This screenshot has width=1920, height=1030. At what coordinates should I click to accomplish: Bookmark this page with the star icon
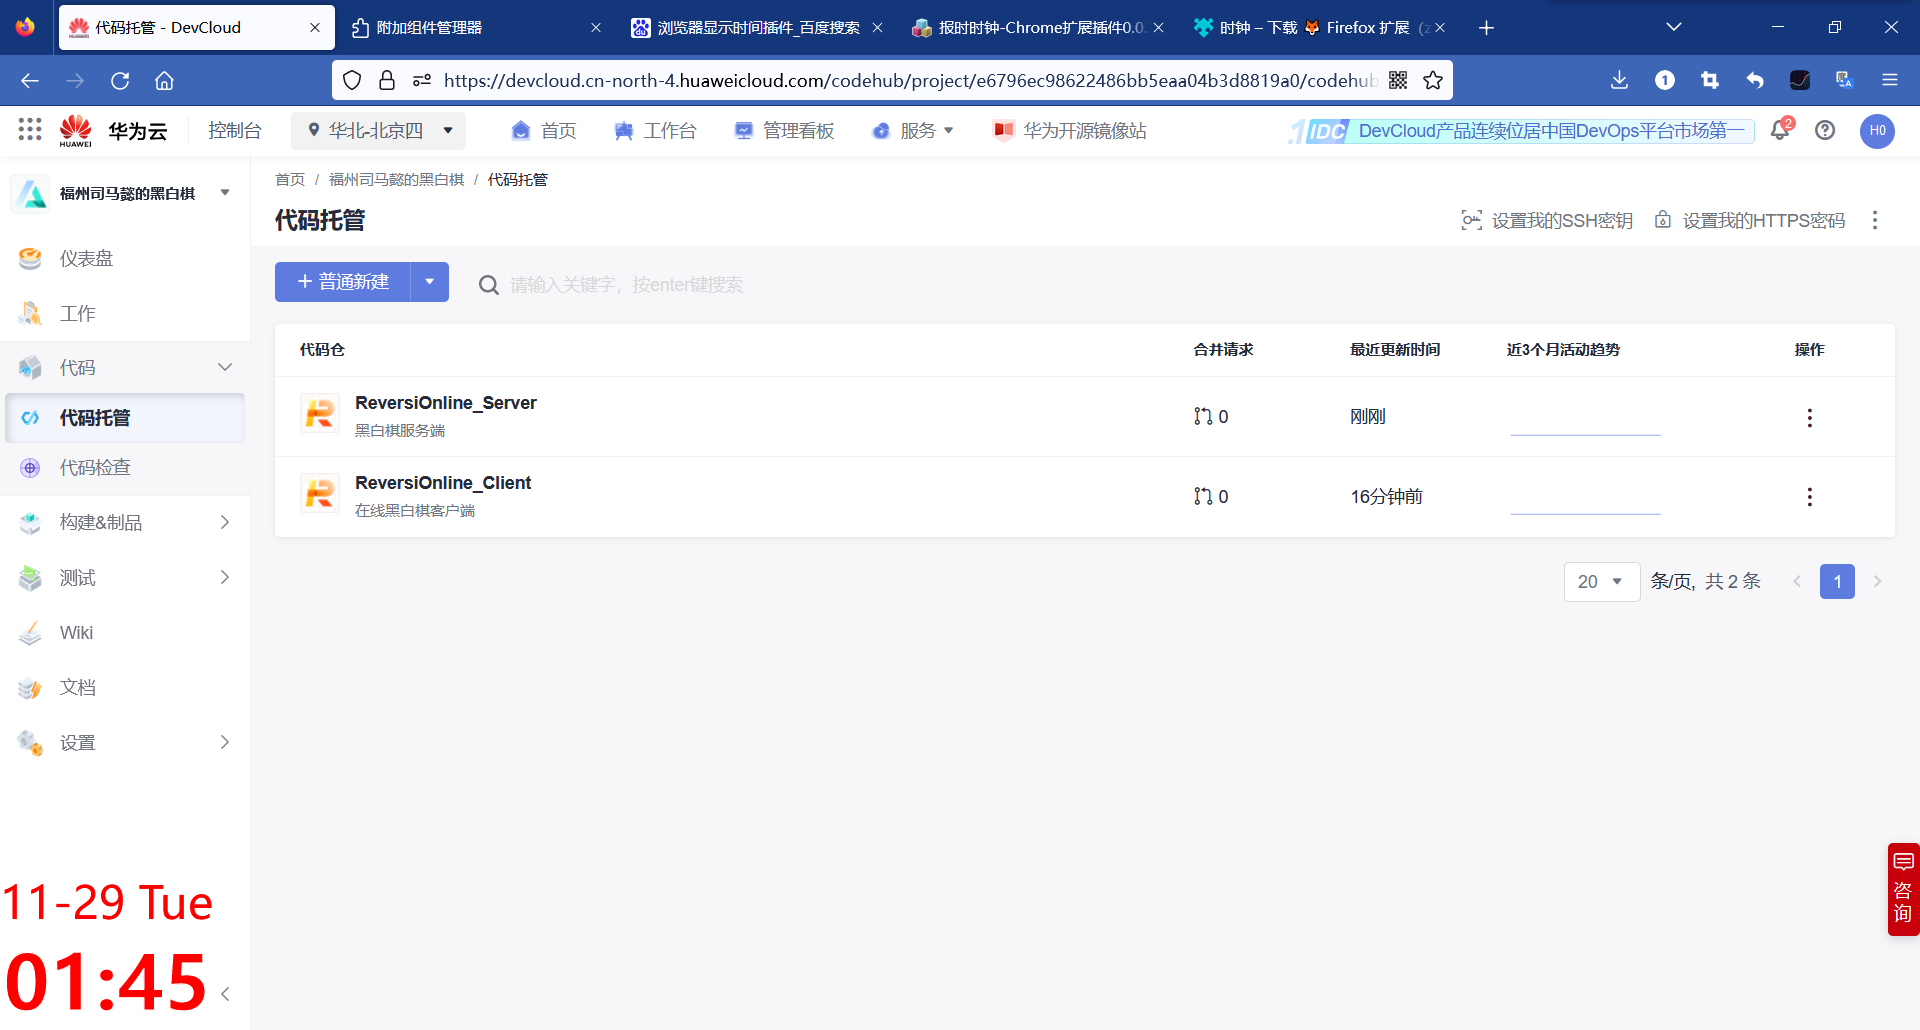[x=1433, y=80]
